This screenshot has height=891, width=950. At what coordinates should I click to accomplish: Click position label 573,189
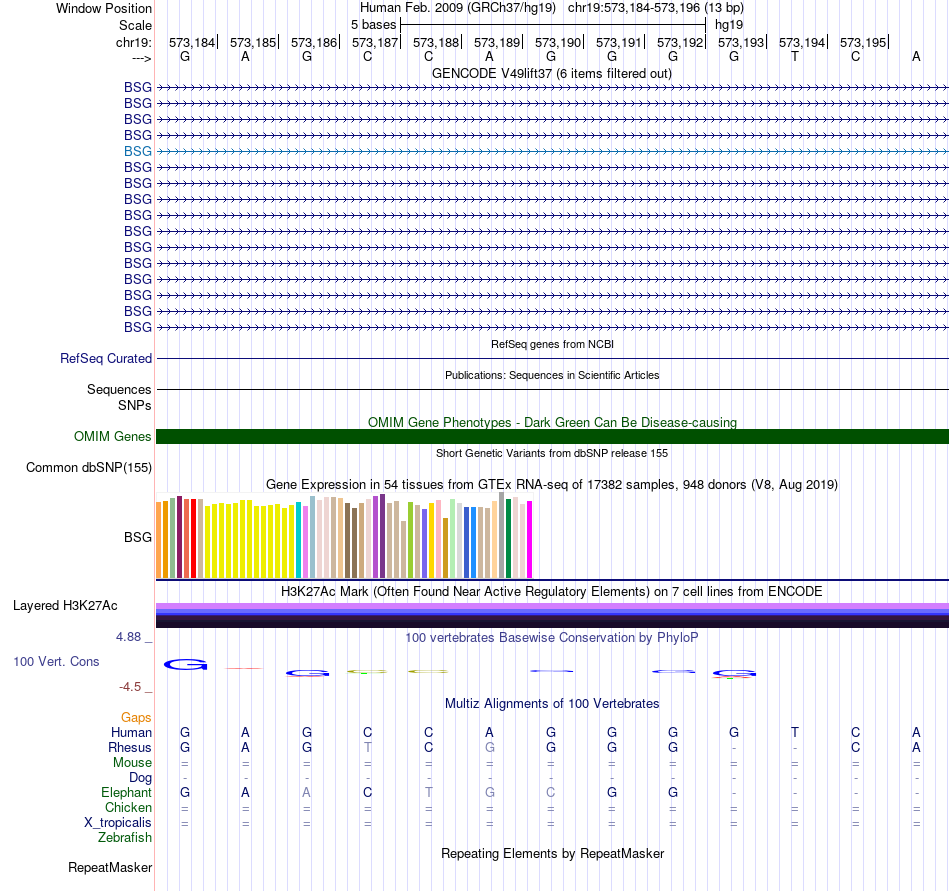pyautogui.click(x=497, y=42)
